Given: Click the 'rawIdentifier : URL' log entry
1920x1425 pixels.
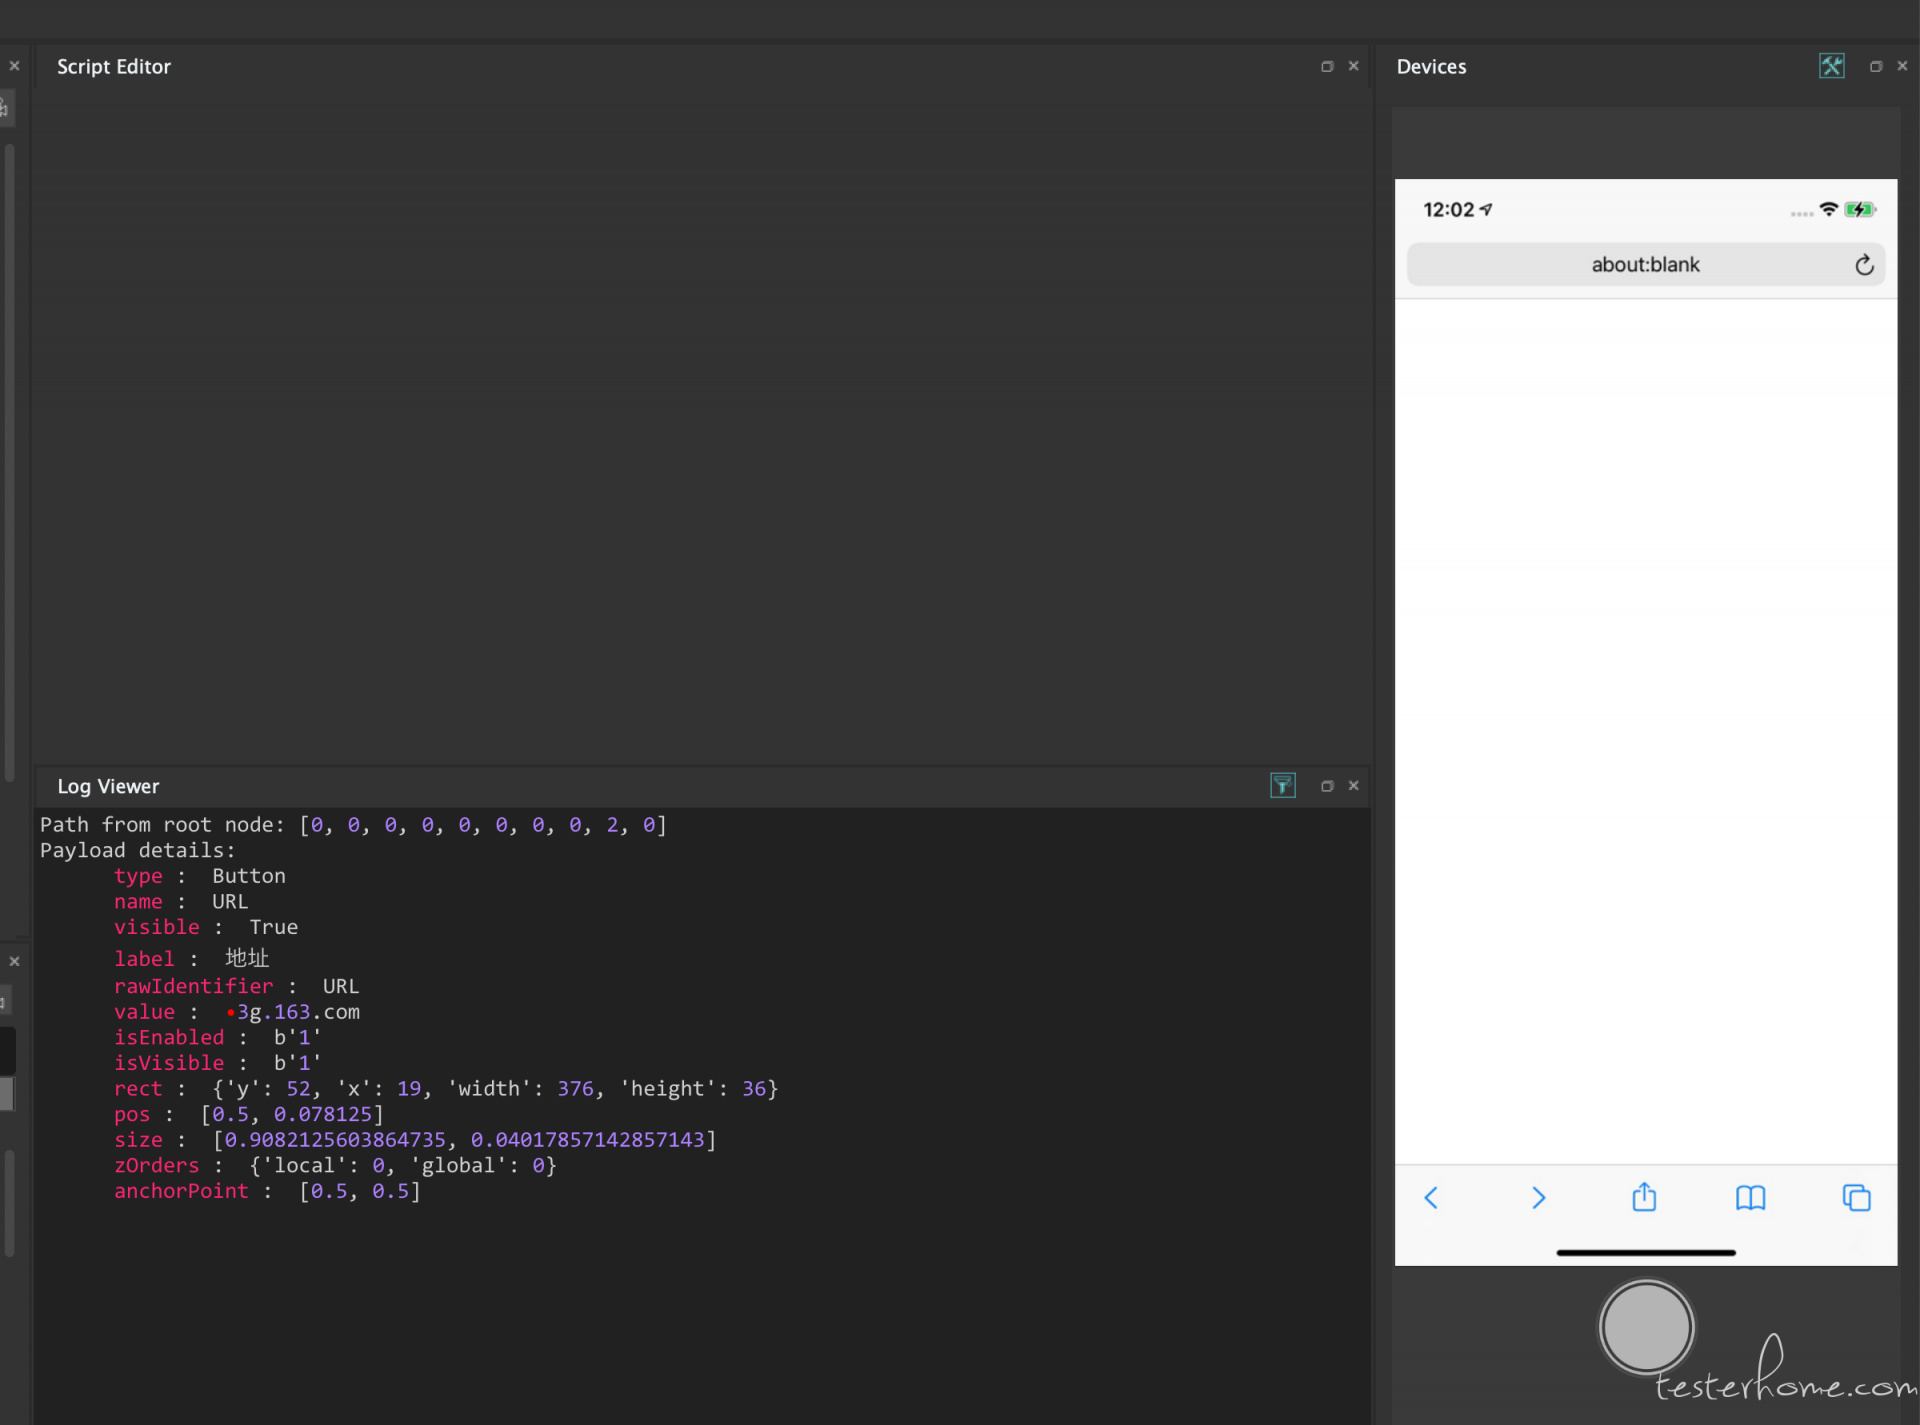Looking at the screenshot, I should coord(236,986).
